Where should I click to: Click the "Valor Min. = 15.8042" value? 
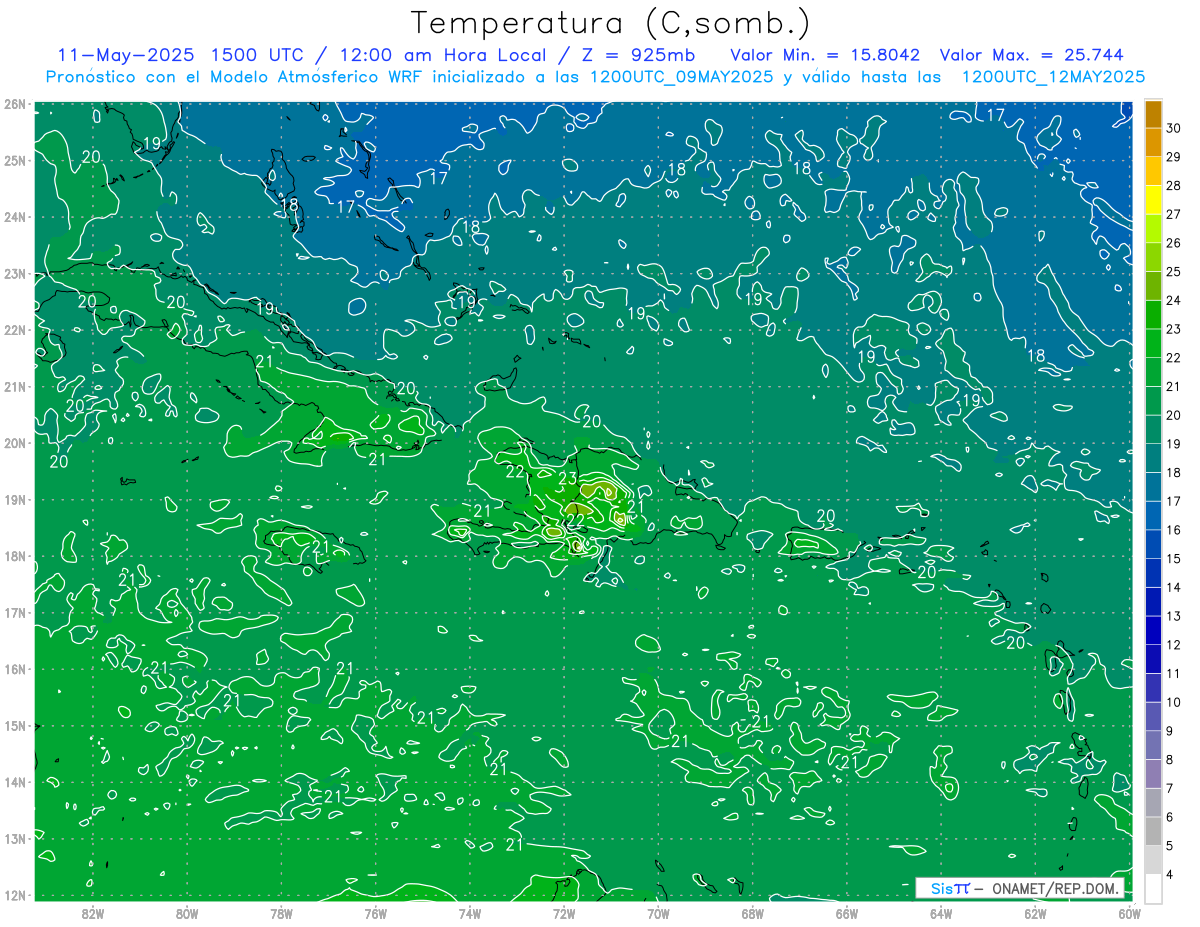[825, 55]
